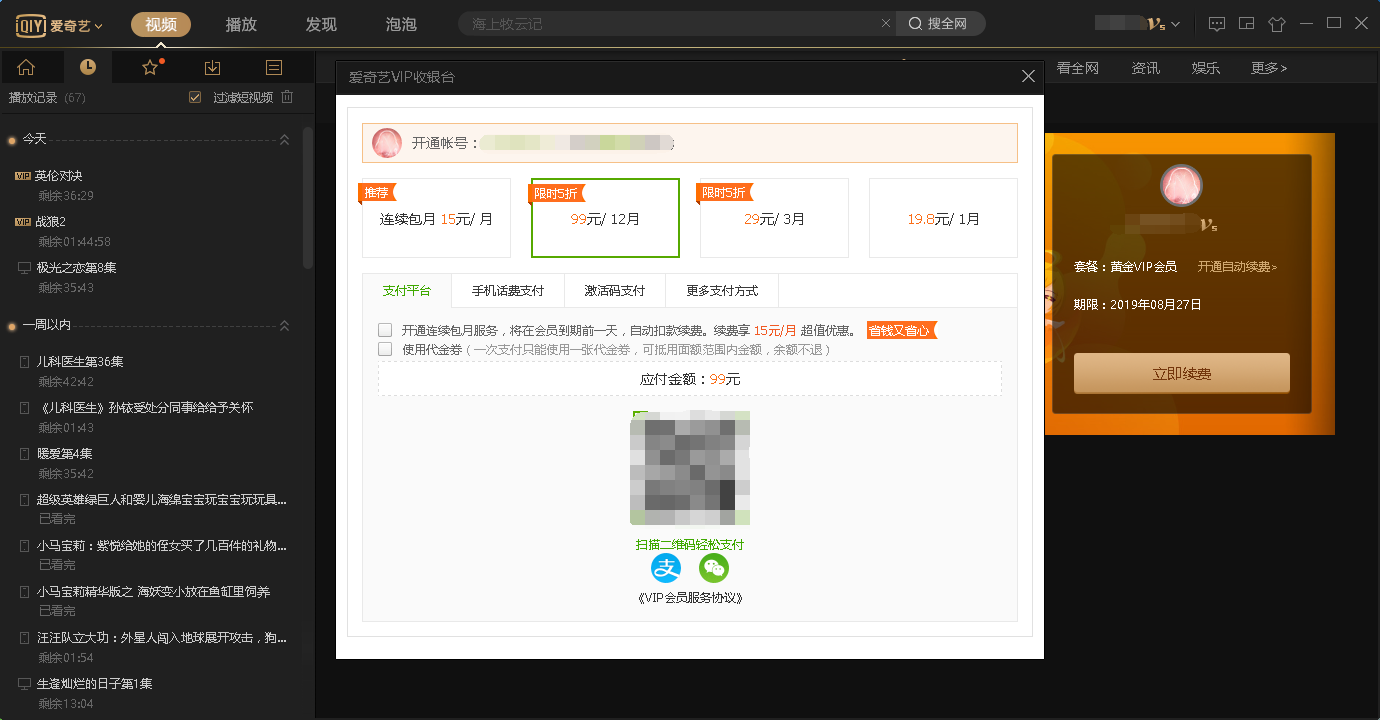The width and height of the screenshot is (1380, 720).
Task: Select the 支付平台 payment tab
Action: point(407,291)
